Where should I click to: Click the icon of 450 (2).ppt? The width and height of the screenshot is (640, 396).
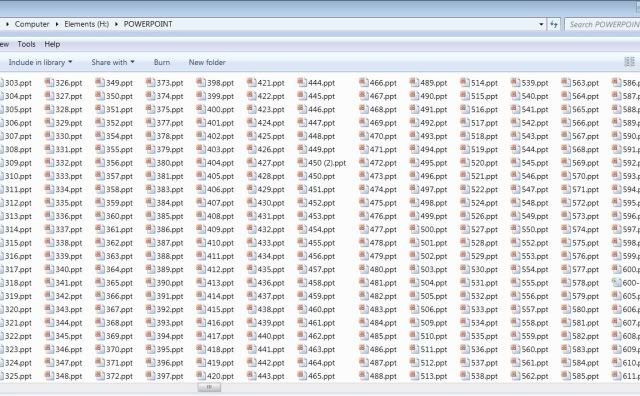point(302,162)
